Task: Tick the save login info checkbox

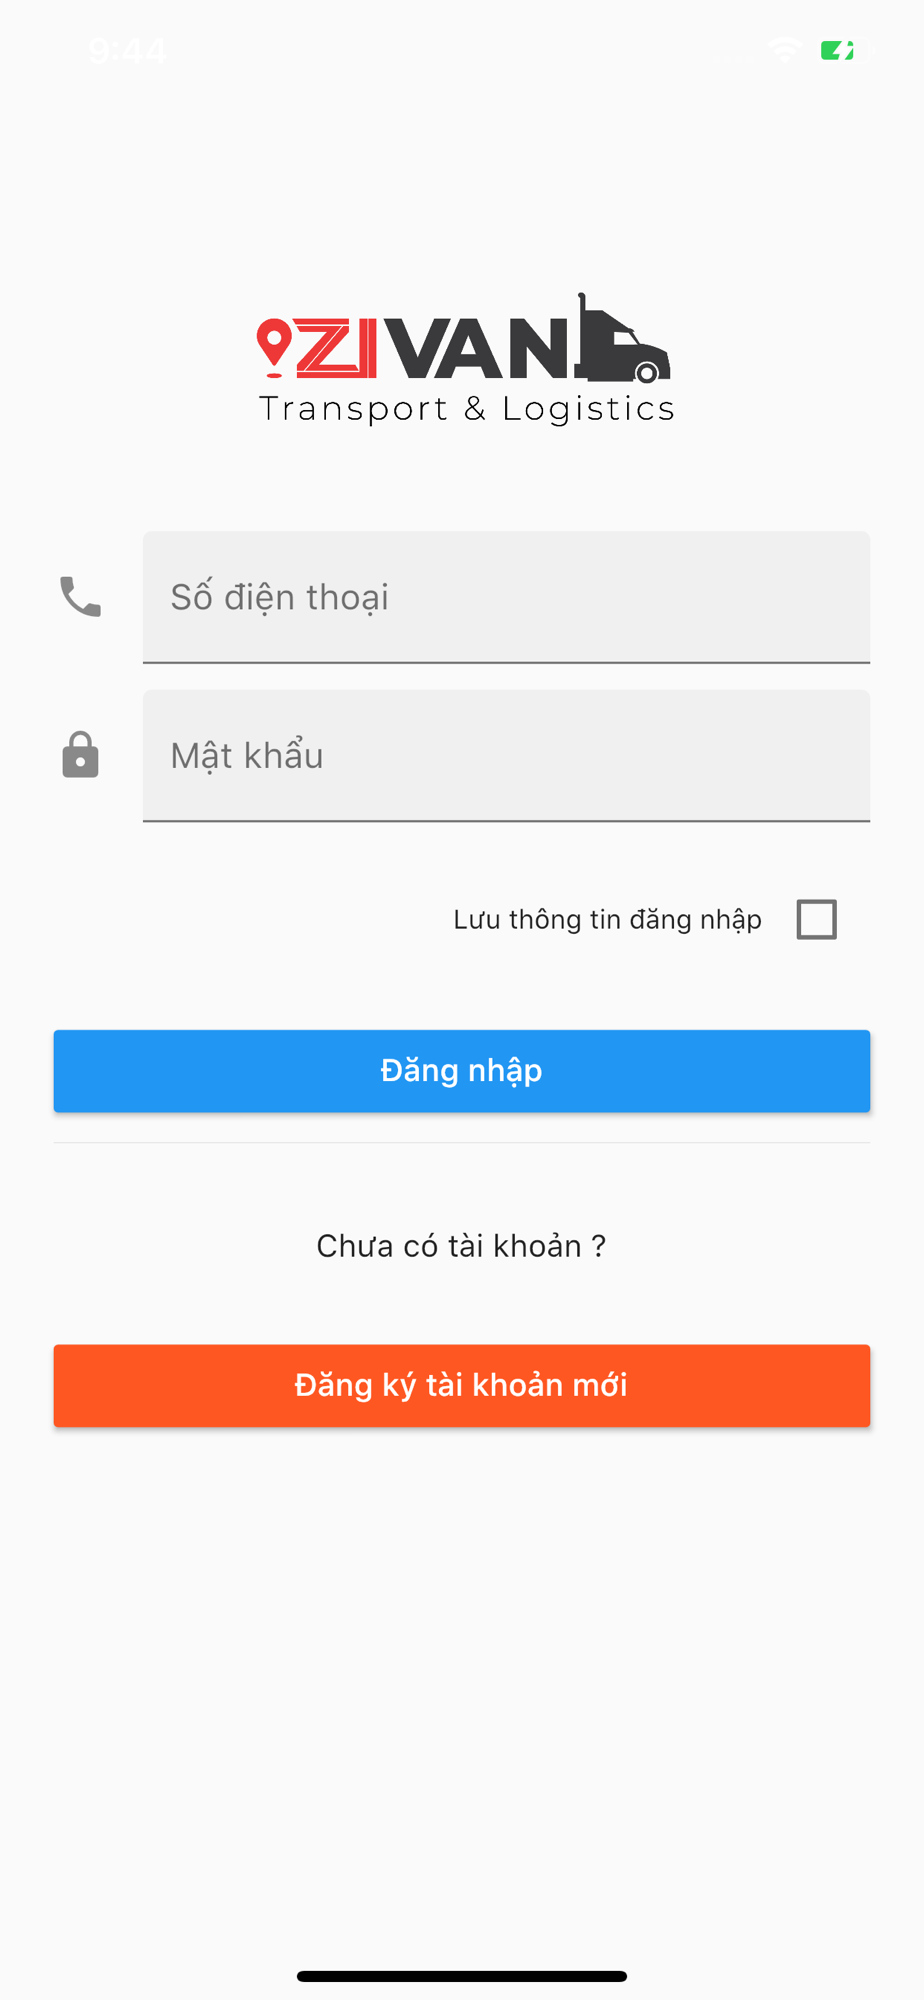Action: pos(816,919)
